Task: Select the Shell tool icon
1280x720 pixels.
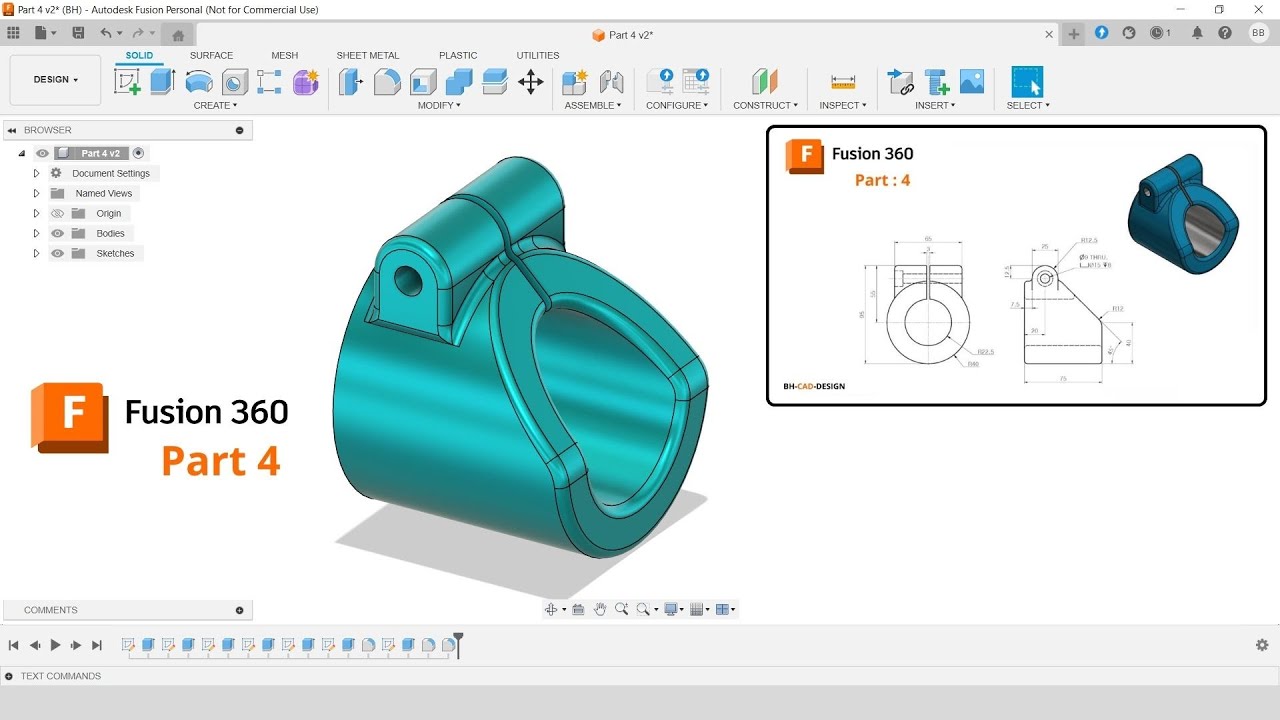Action: pos(423,82)
